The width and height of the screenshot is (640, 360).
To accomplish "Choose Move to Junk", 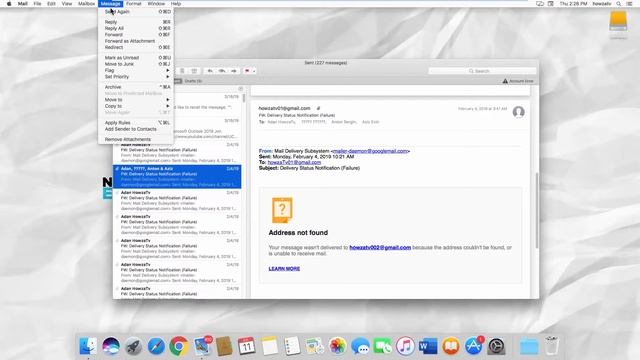I will pos(136,64).
